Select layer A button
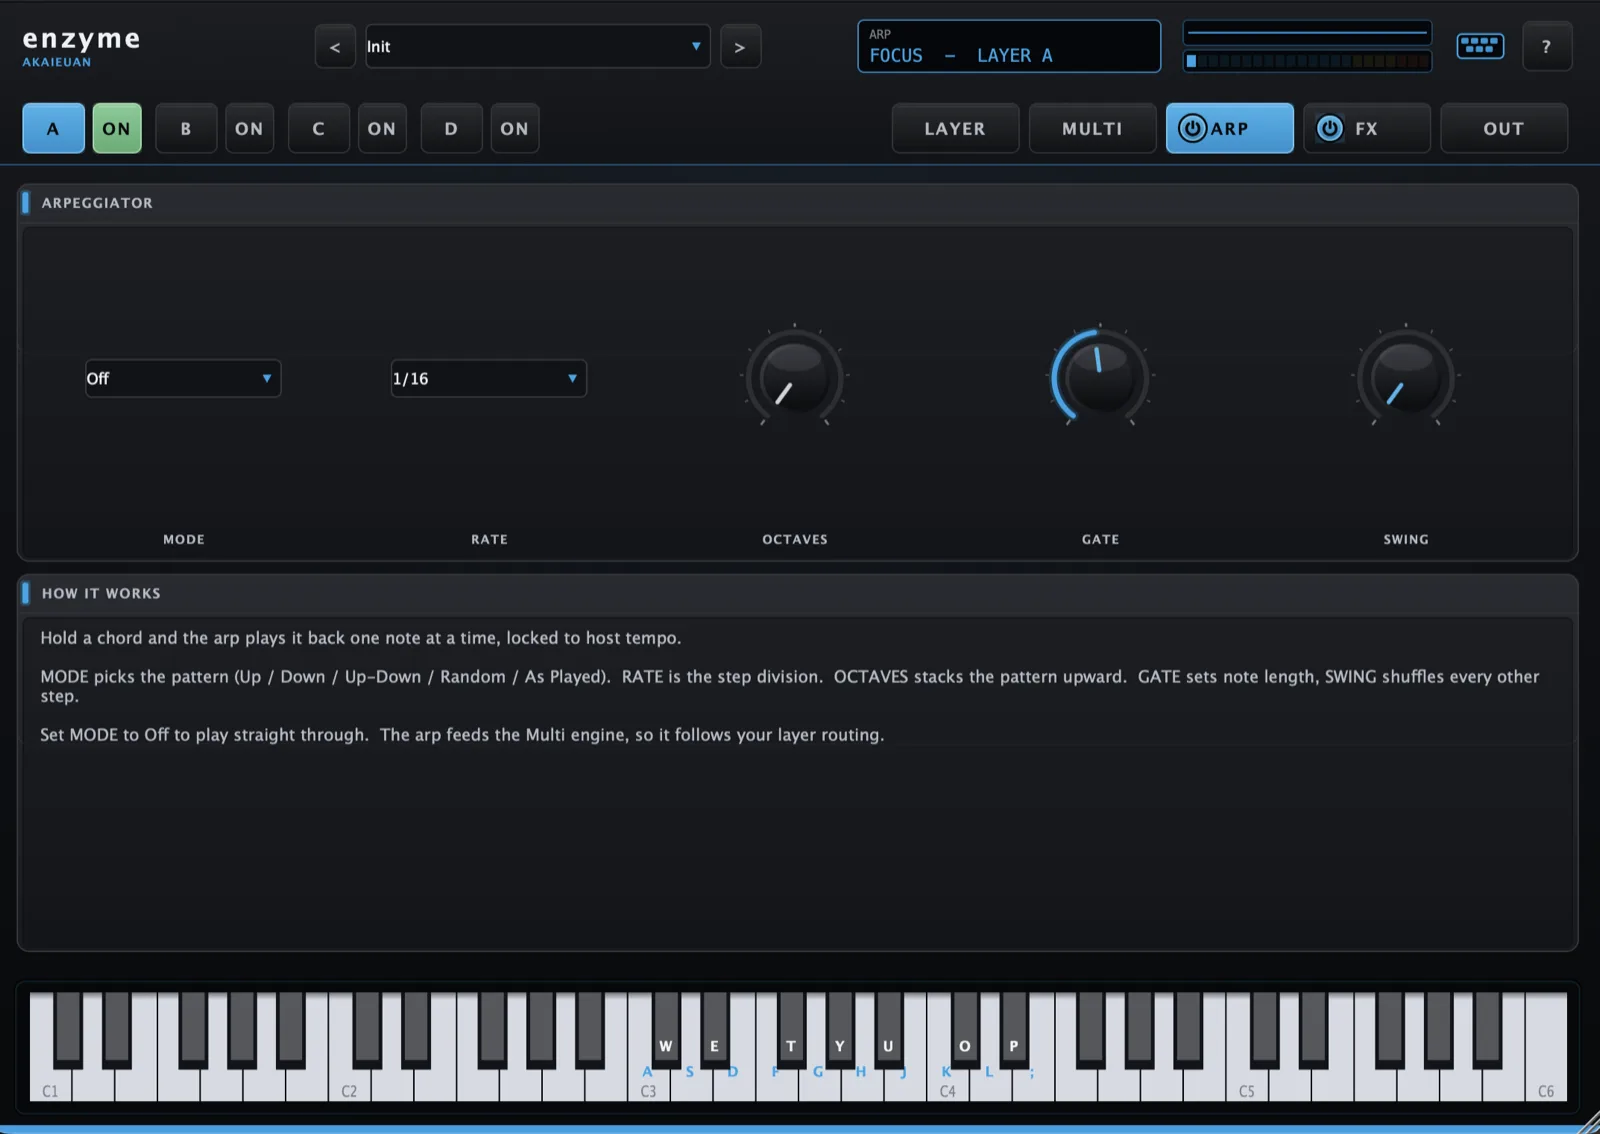Screen dimensions: 1600x1134 (53, 128)
